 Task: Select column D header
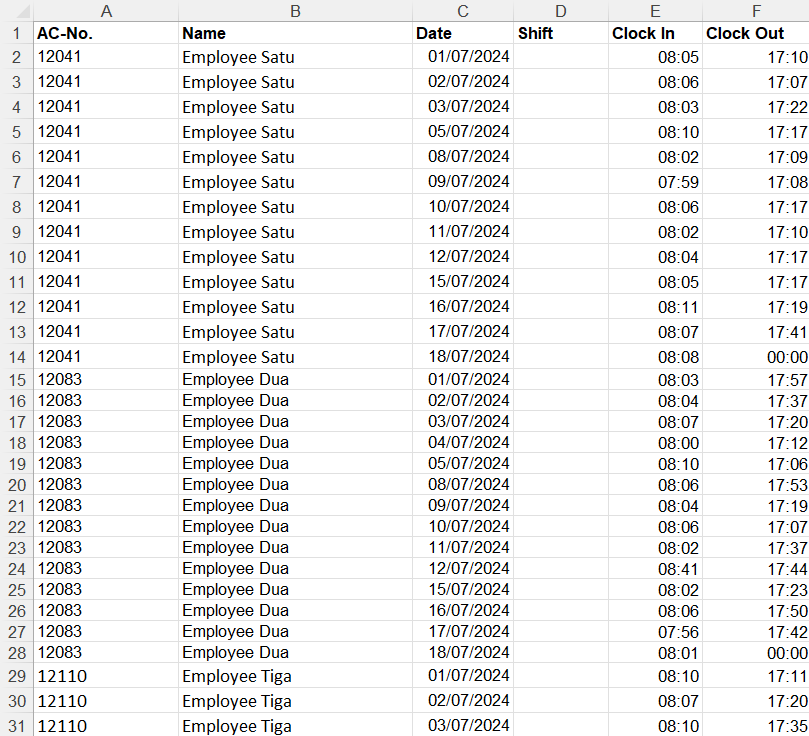click(x=561, y=11)
